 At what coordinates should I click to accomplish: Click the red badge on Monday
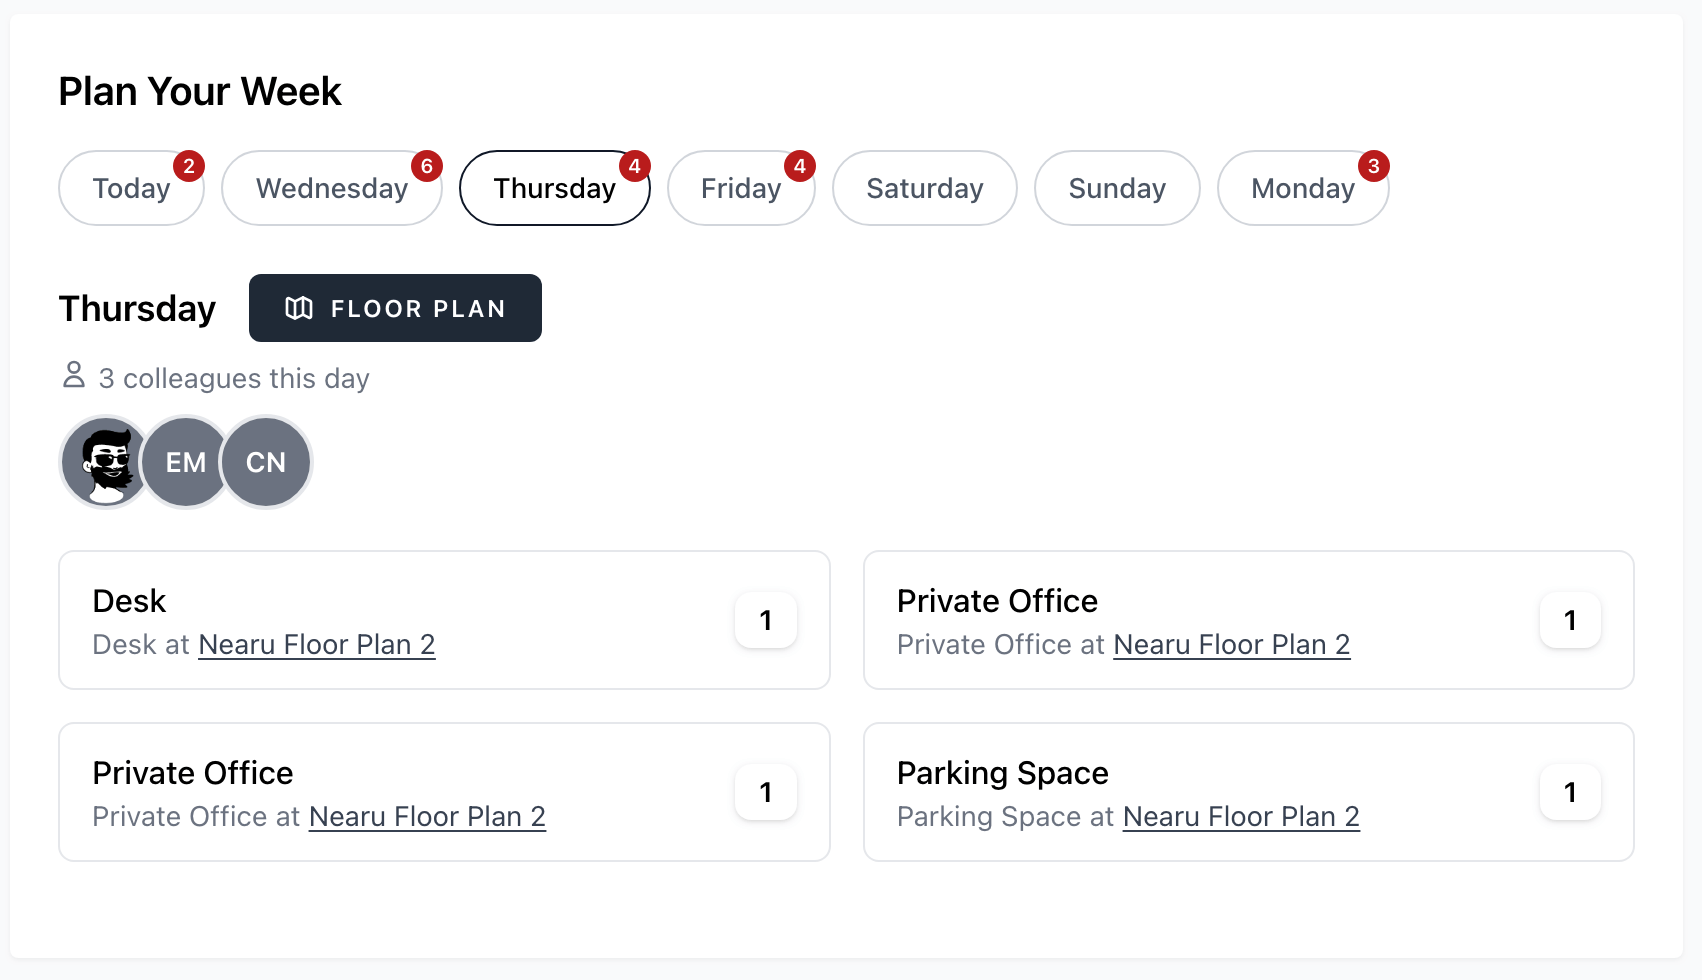click(1374, 166)
